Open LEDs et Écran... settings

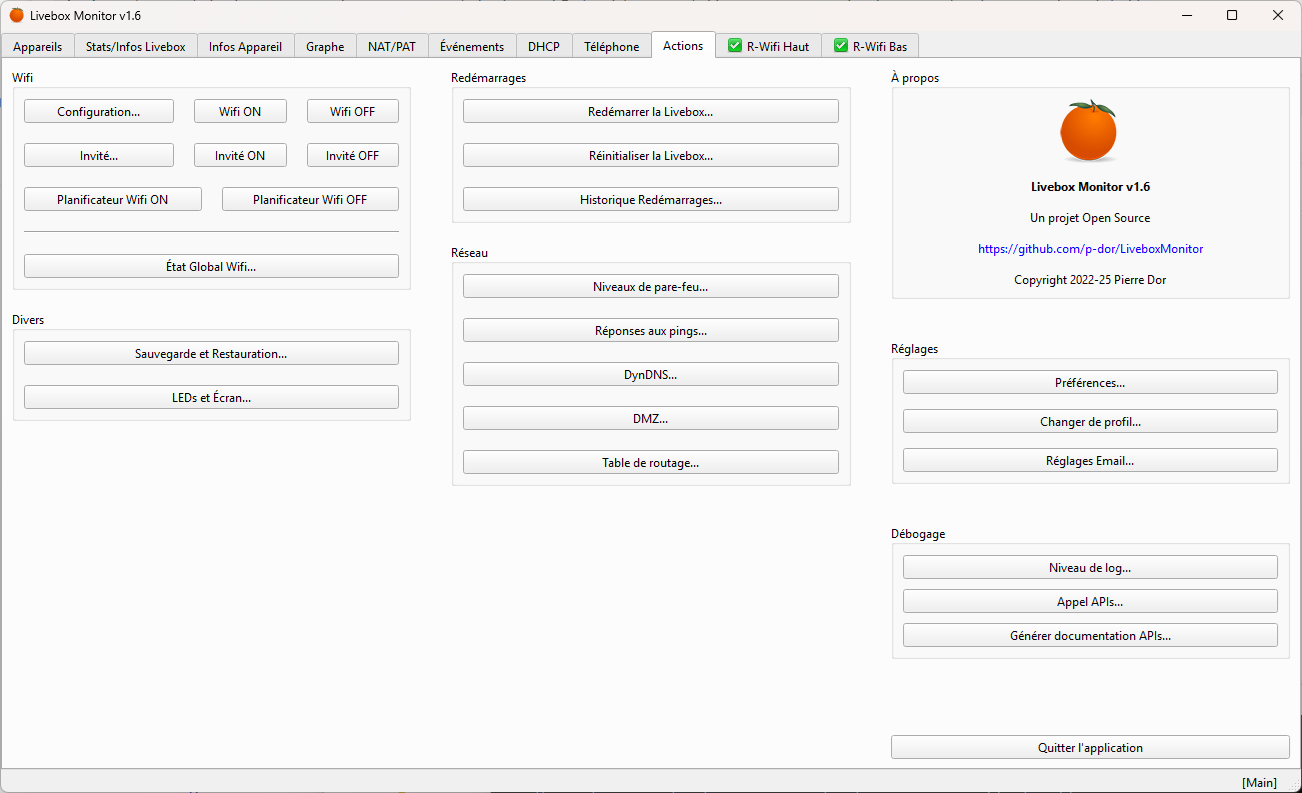[x=211, y=397]
